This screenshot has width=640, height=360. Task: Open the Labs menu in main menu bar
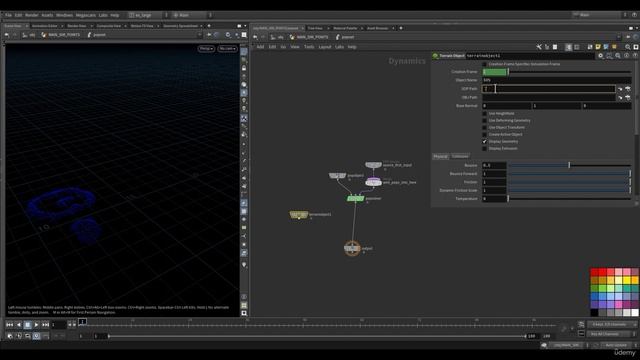103,15
